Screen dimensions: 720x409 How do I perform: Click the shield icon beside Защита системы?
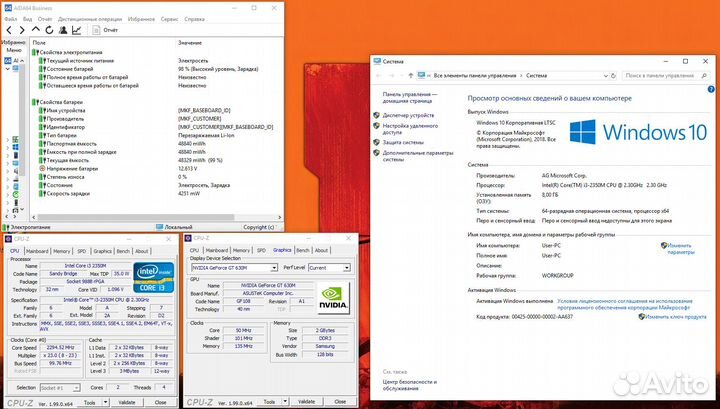[x=377, y=142]
